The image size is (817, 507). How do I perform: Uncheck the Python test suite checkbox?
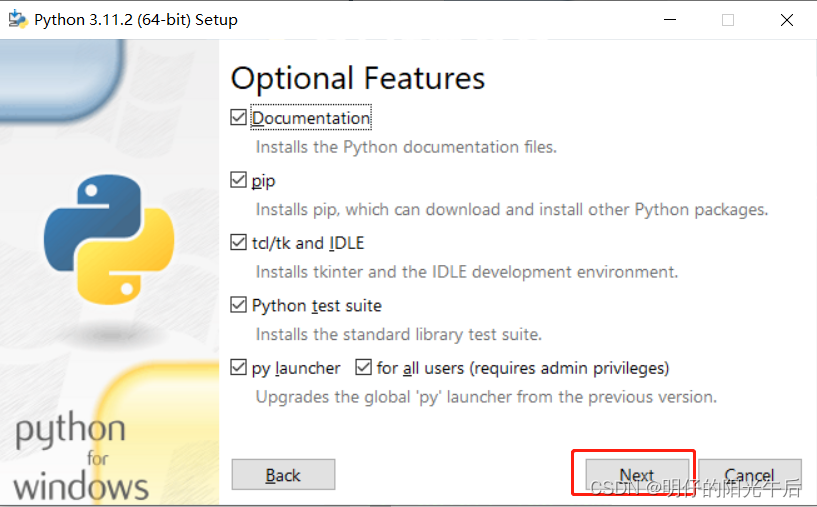point(238,305)
